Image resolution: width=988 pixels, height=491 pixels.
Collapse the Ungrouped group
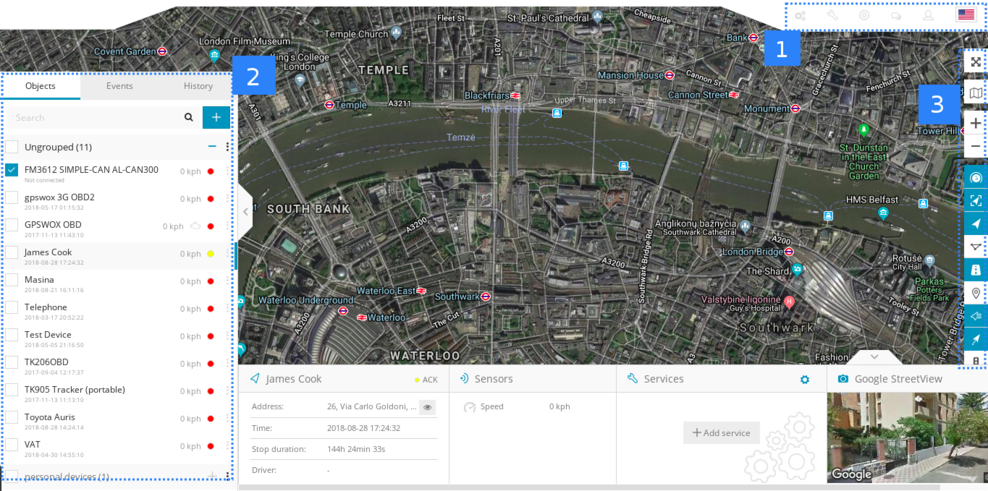[212, 147]
